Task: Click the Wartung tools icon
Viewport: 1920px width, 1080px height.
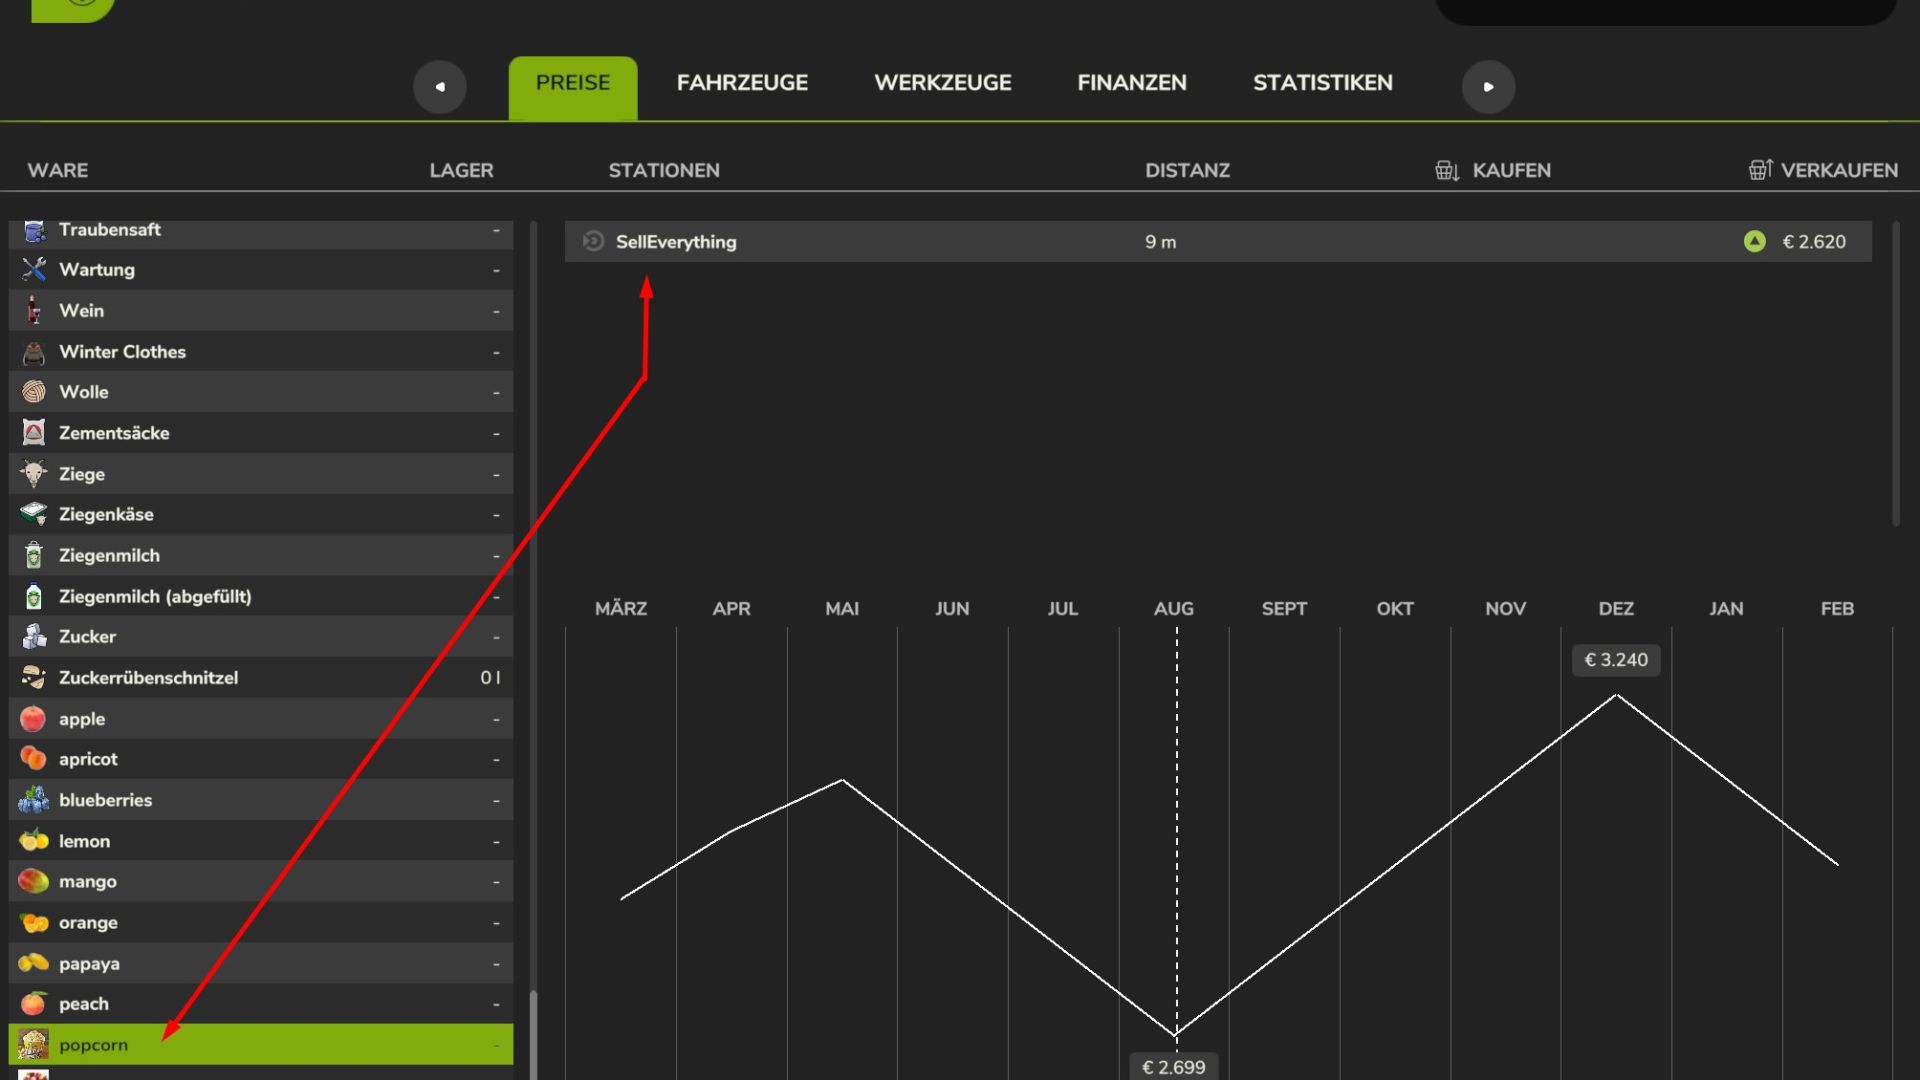Action: click(34, 270)
